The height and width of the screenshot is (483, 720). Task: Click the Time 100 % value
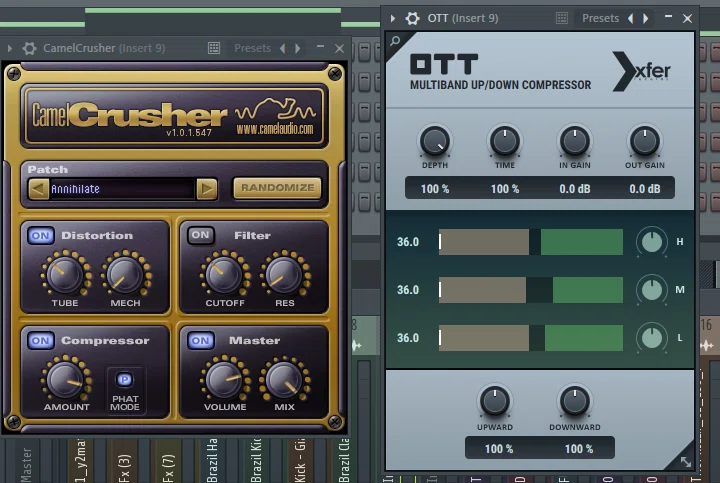tap(505, 189)
